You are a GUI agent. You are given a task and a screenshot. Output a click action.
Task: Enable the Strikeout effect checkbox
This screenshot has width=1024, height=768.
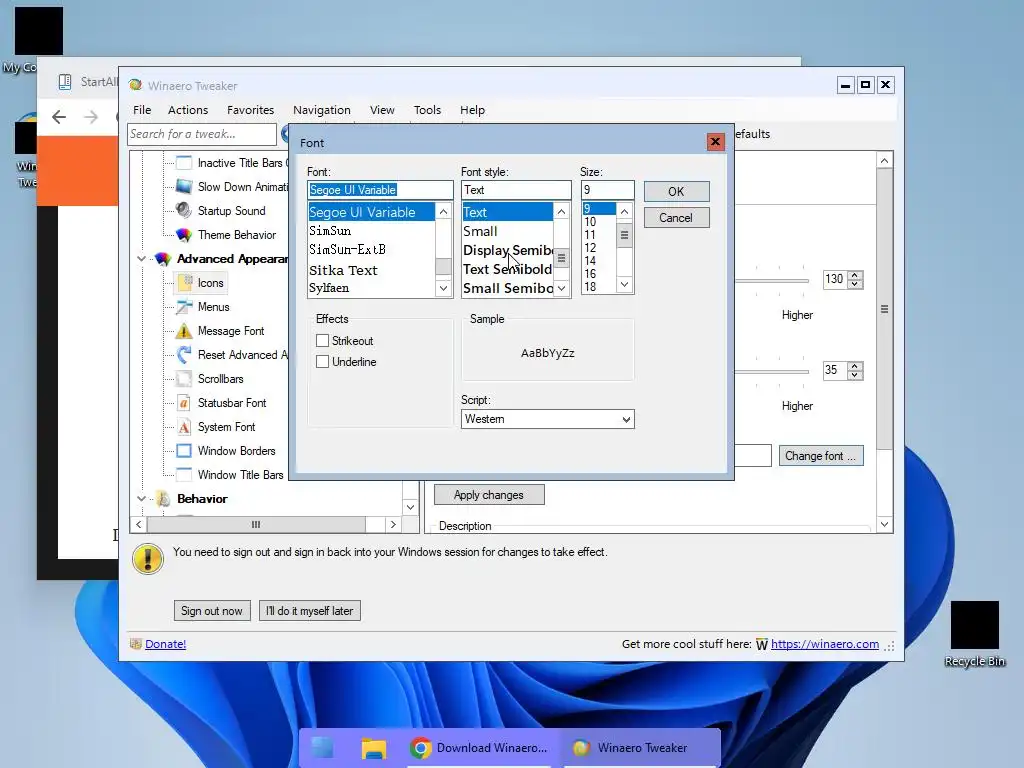click(x=322, y=340)
